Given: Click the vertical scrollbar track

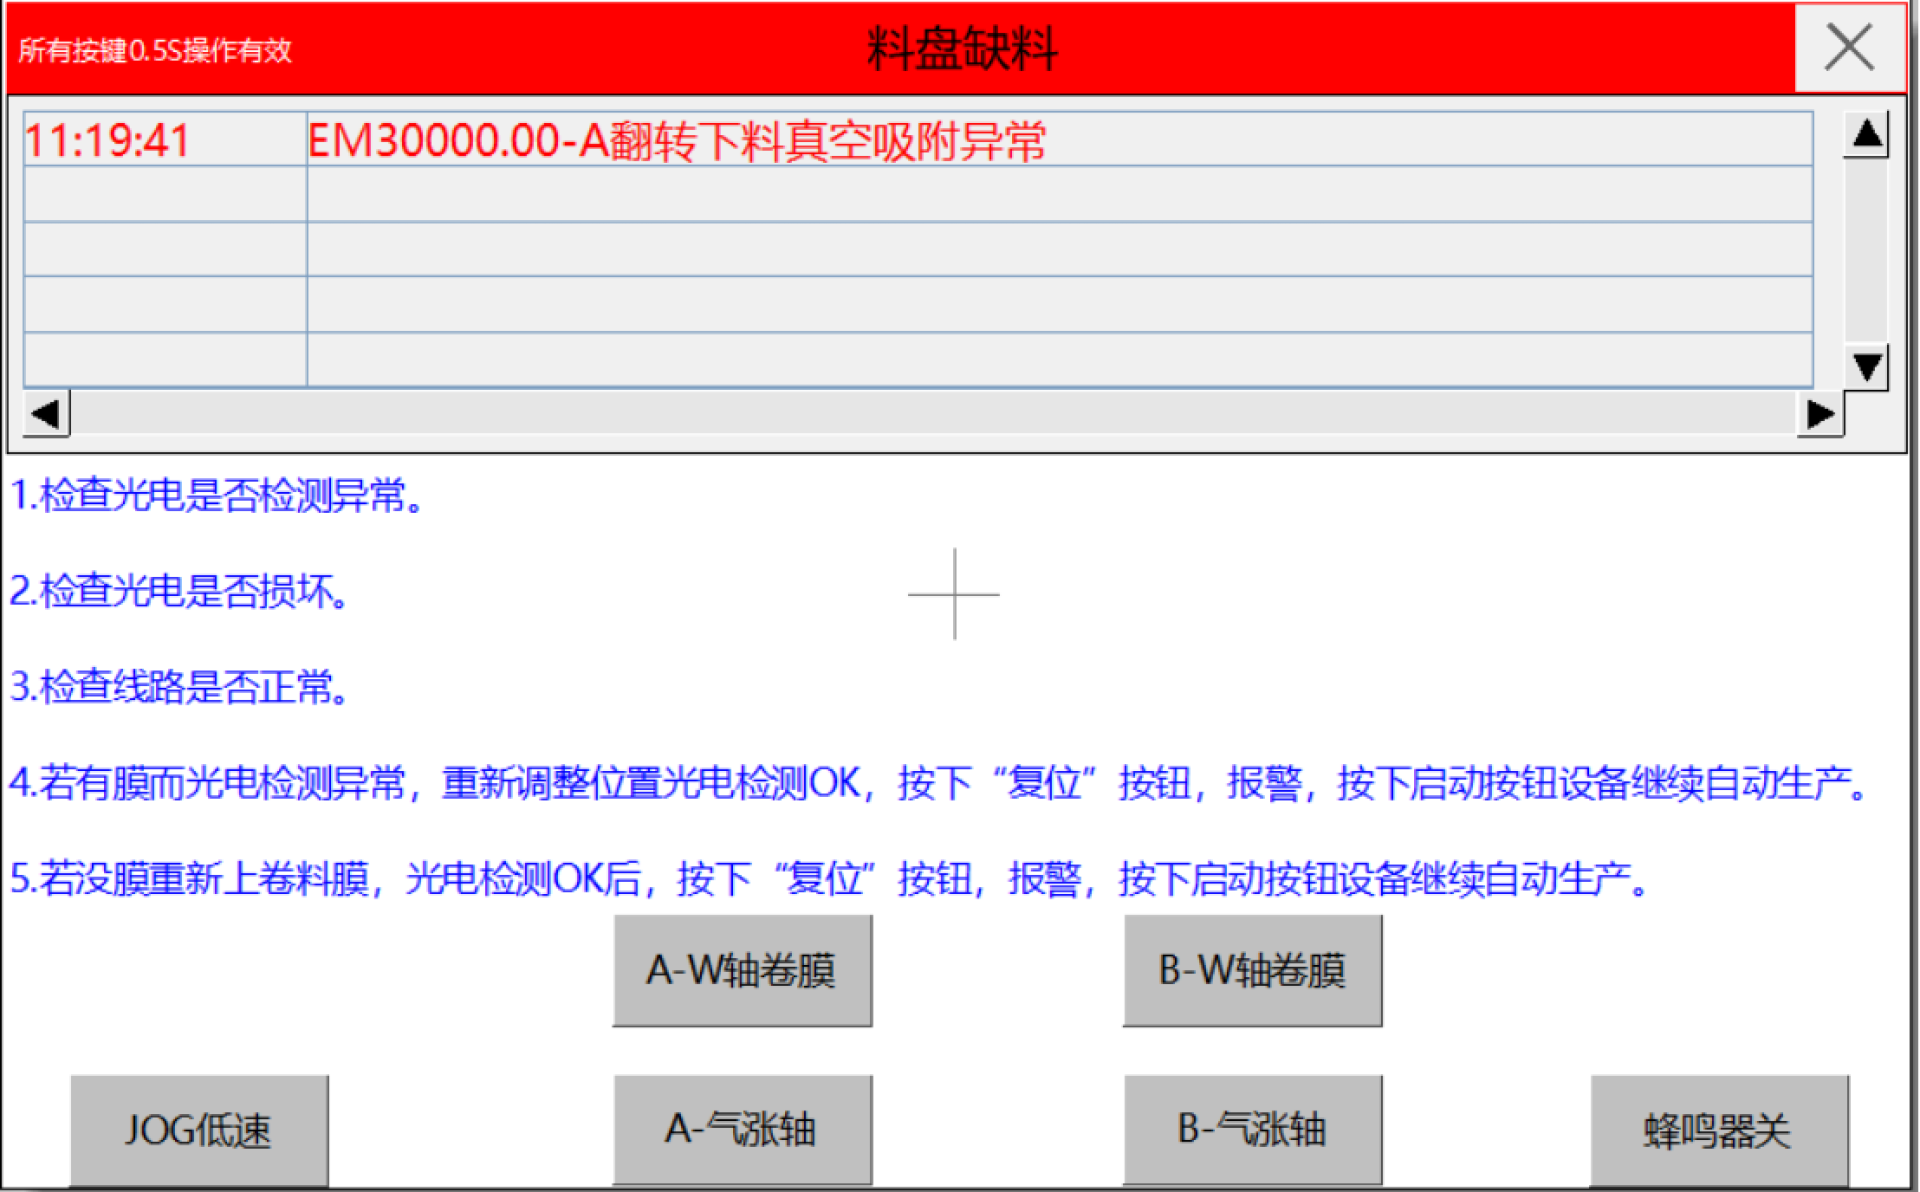Looking at the screenshot, I should [1866, 250].
